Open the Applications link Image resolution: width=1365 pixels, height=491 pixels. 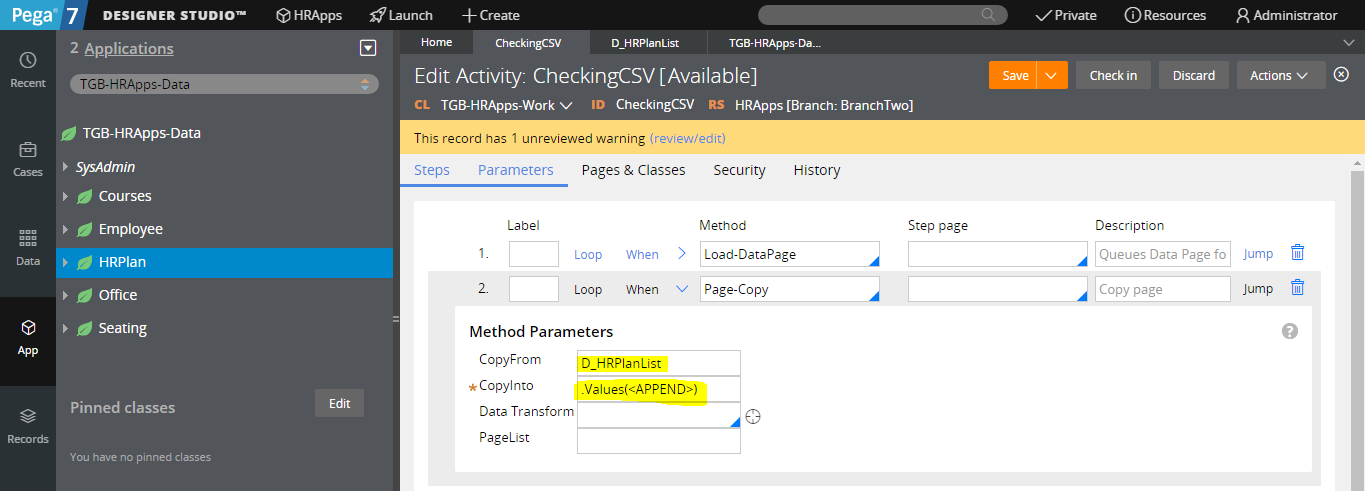[x=129, y=48]
